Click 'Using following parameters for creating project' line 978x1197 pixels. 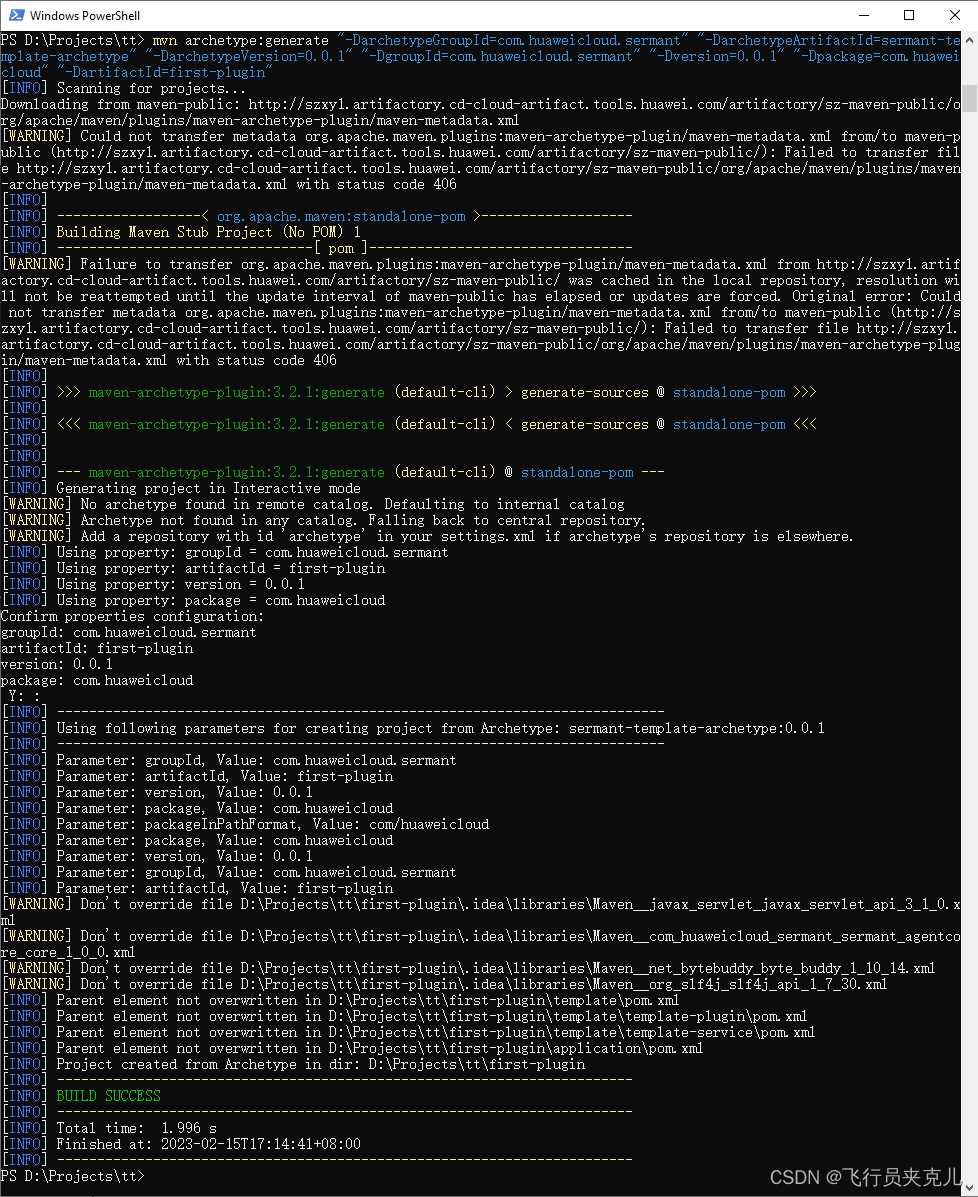pyautogui.click(x=413, y=728)
